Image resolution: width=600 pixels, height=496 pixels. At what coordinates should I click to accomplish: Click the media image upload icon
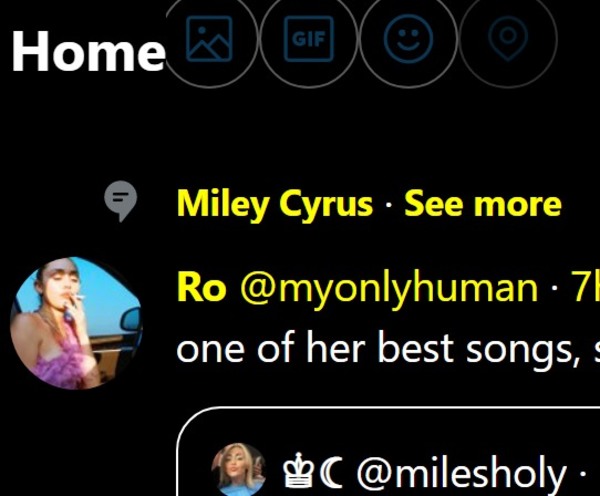pos(209,40)
